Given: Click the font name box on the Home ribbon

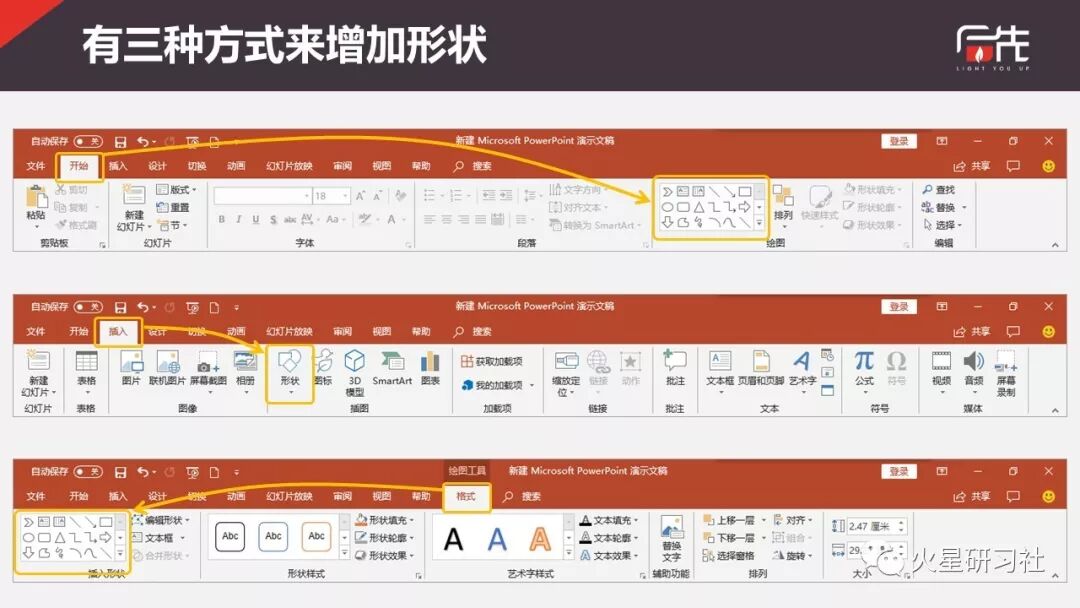Looking at the screenshot, I should 262,196.
